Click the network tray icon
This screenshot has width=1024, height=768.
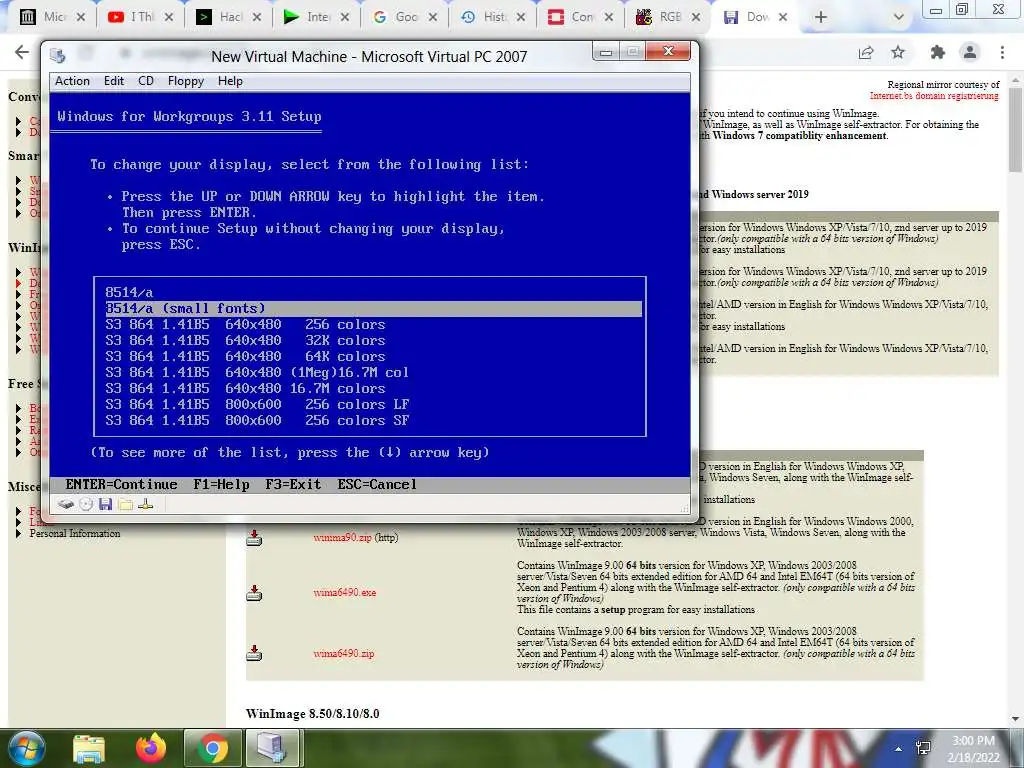923,748
